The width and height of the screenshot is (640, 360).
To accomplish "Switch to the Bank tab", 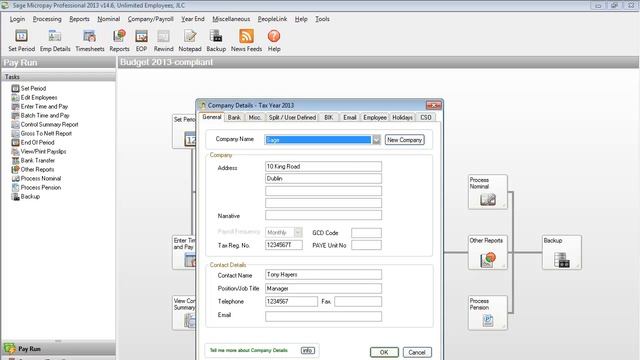I will click(x=234, y=117).
